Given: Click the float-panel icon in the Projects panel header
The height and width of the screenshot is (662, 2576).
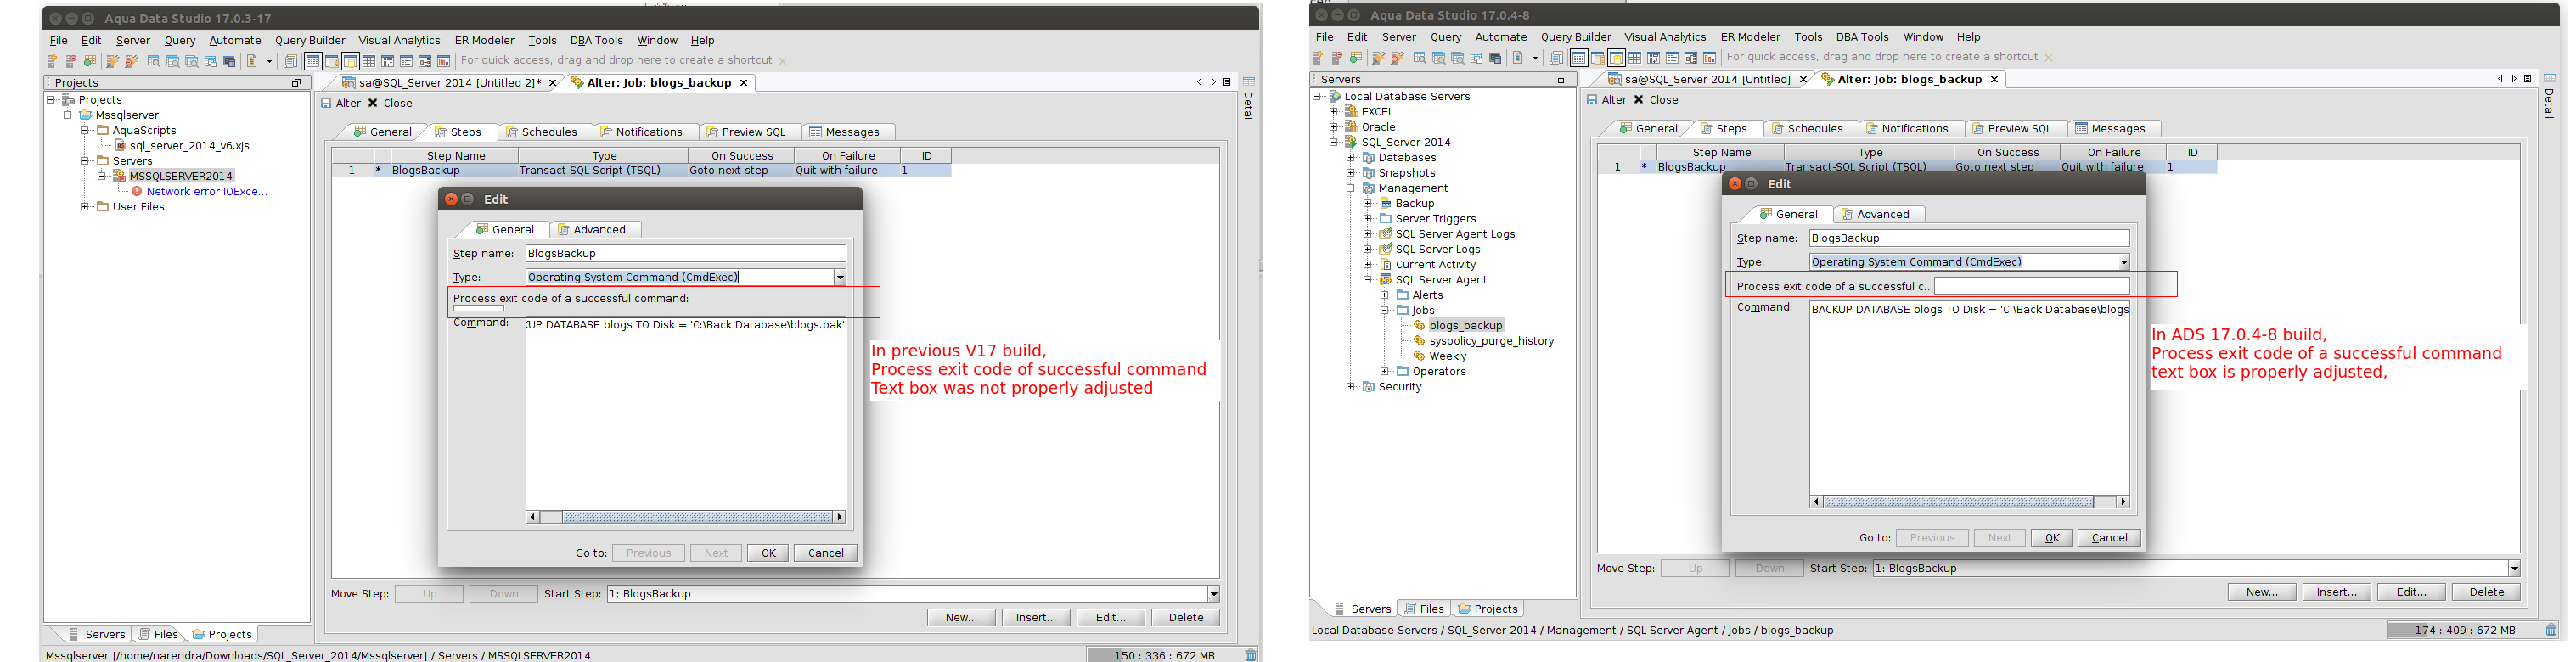Looking at the screenshot, I should (296, 83).
